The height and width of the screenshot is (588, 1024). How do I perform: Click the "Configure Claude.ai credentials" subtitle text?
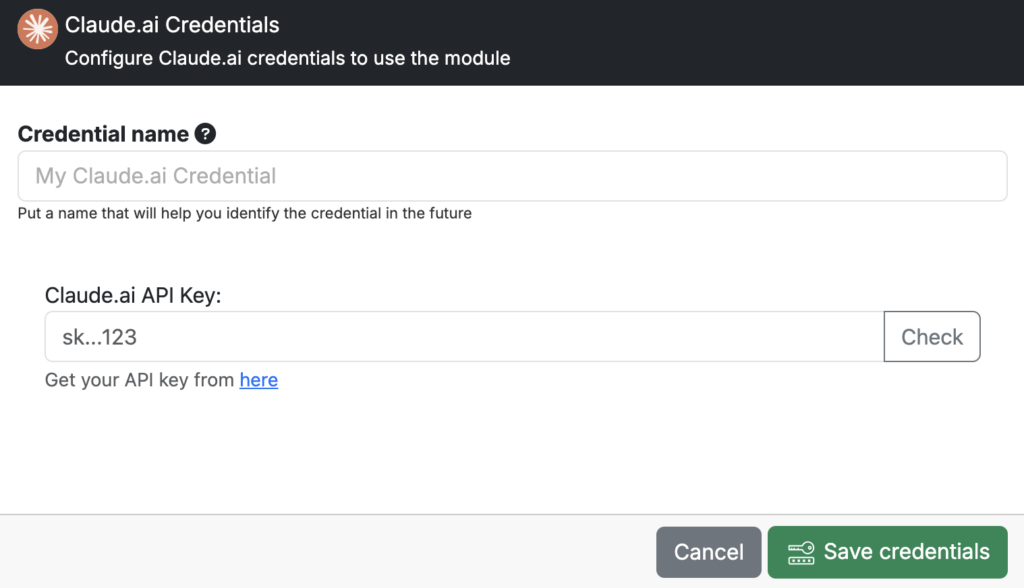pos(287,58)
